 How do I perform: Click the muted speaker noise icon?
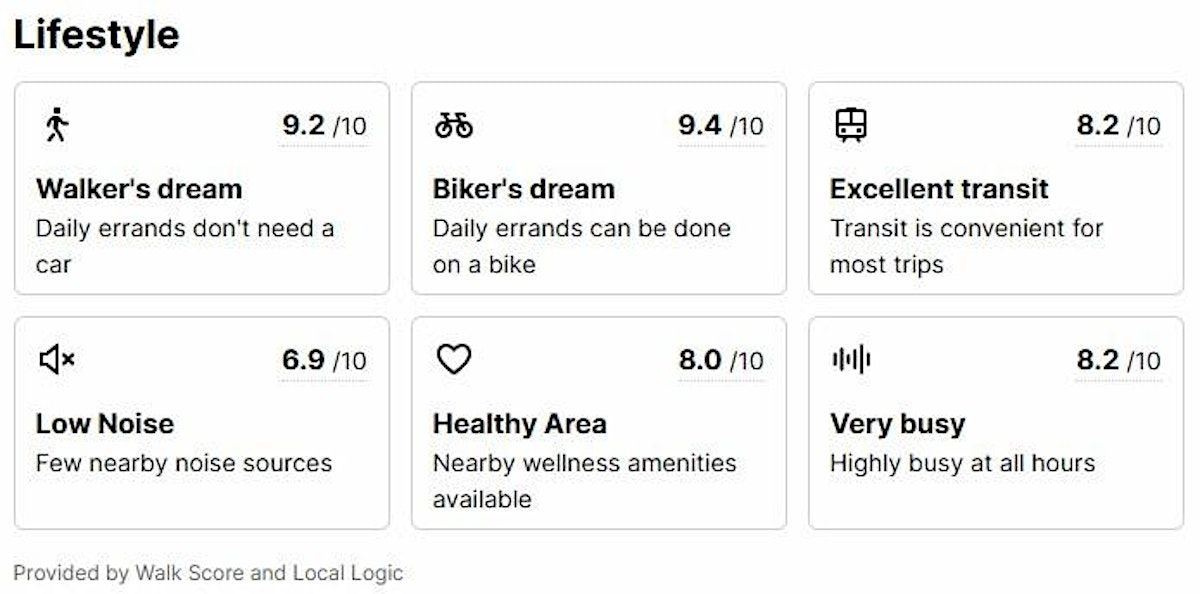(x=57, y=359)
